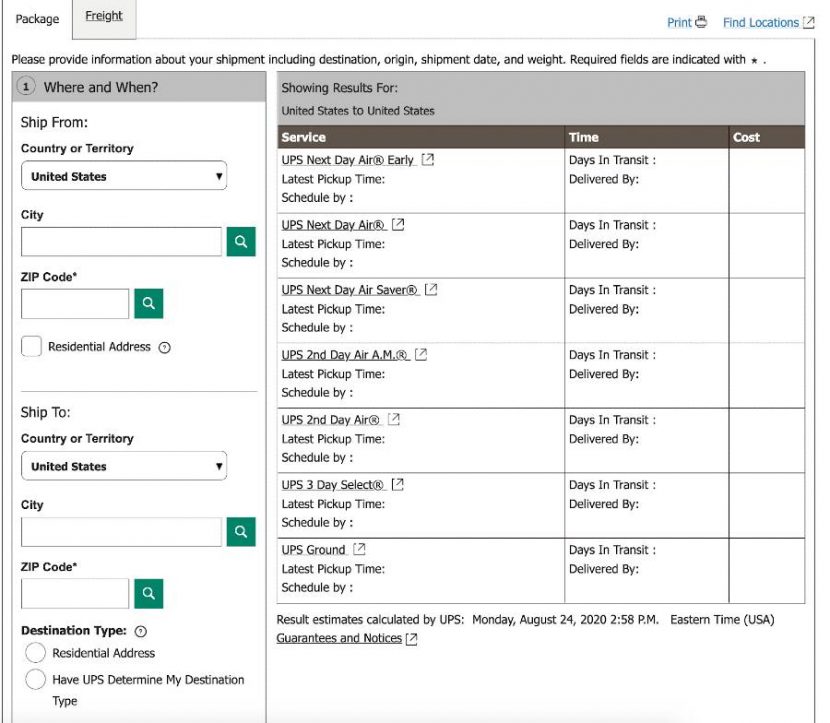This screenshot has height=723, width=830.
Task: Click the Residential Address help icon
Action: [165, 348]
